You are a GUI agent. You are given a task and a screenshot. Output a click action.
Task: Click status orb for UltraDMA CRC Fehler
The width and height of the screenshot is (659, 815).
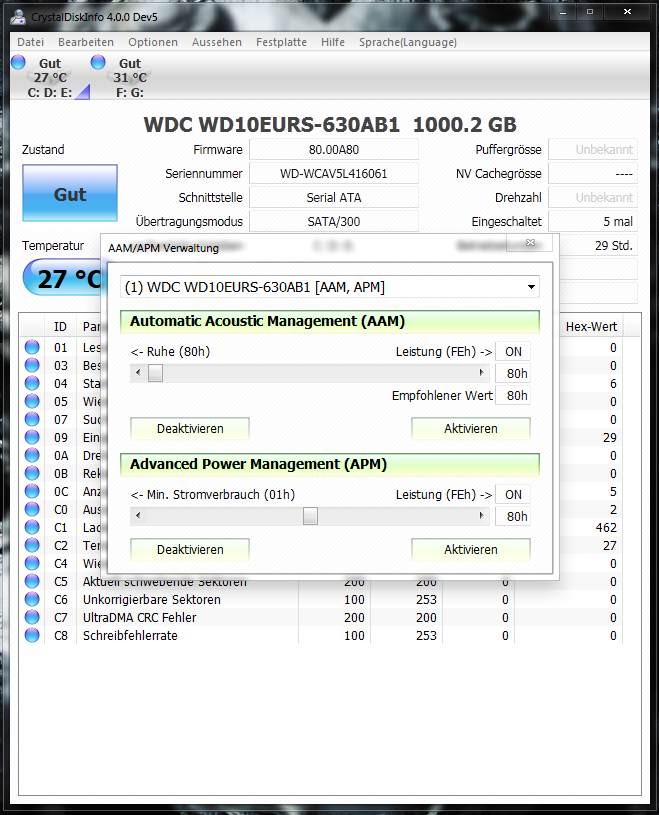point(32,617)
